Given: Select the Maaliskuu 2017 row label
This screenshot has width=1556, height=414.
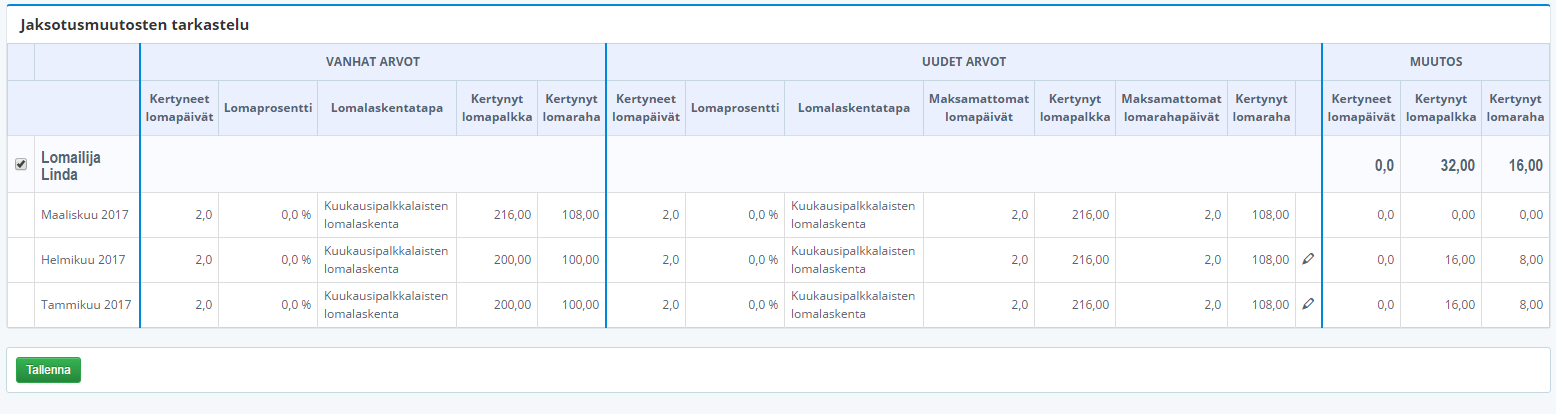Looking at the screenshot, I should tap(85, 215).
